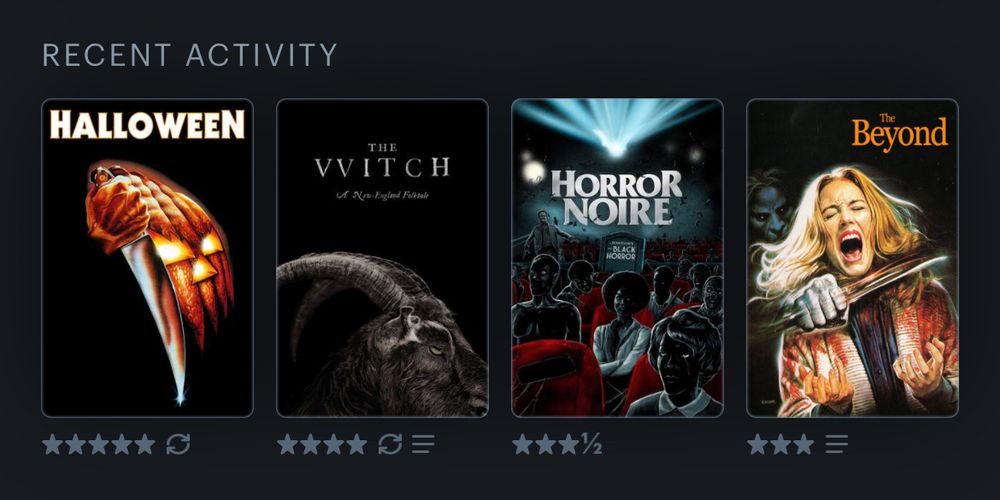The height and width of the screenshot is (500, 1000).
Task: Click the fourth star under The VVitch
Action: coord(357,444)
